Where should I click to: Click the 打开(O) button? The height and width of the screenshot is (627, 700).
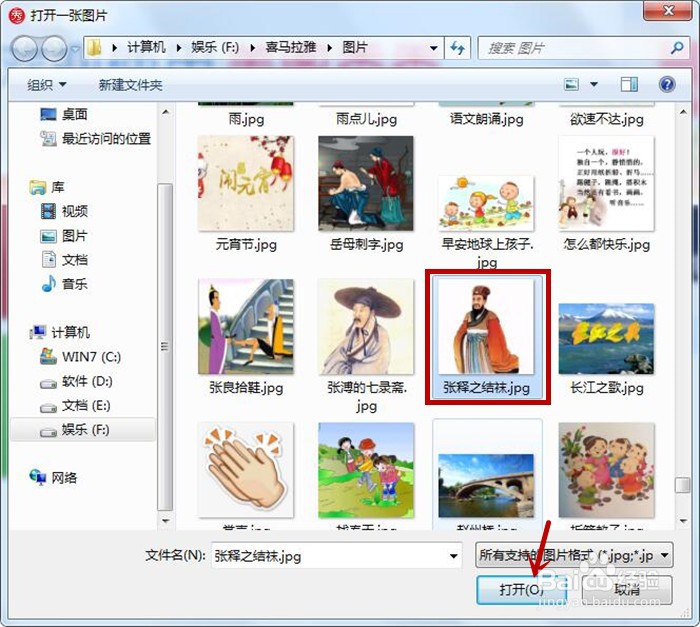click(521, 590)
